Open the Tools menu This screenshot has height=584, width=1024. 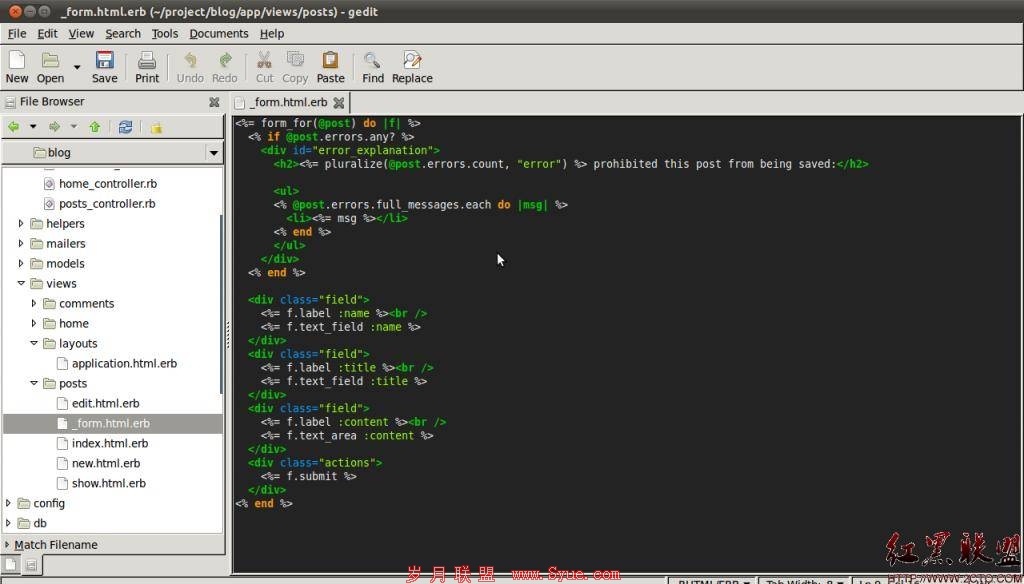165,33
